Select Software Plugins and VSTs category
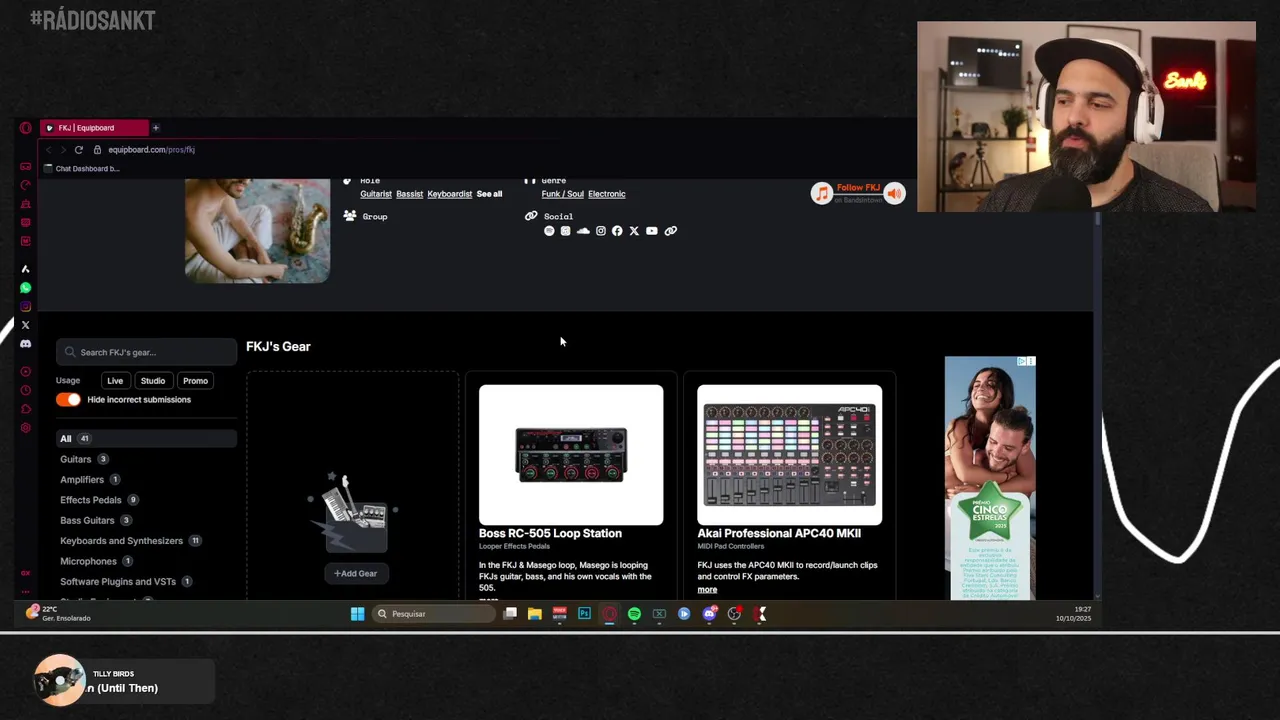1280x720 pixels. (118, 582)
